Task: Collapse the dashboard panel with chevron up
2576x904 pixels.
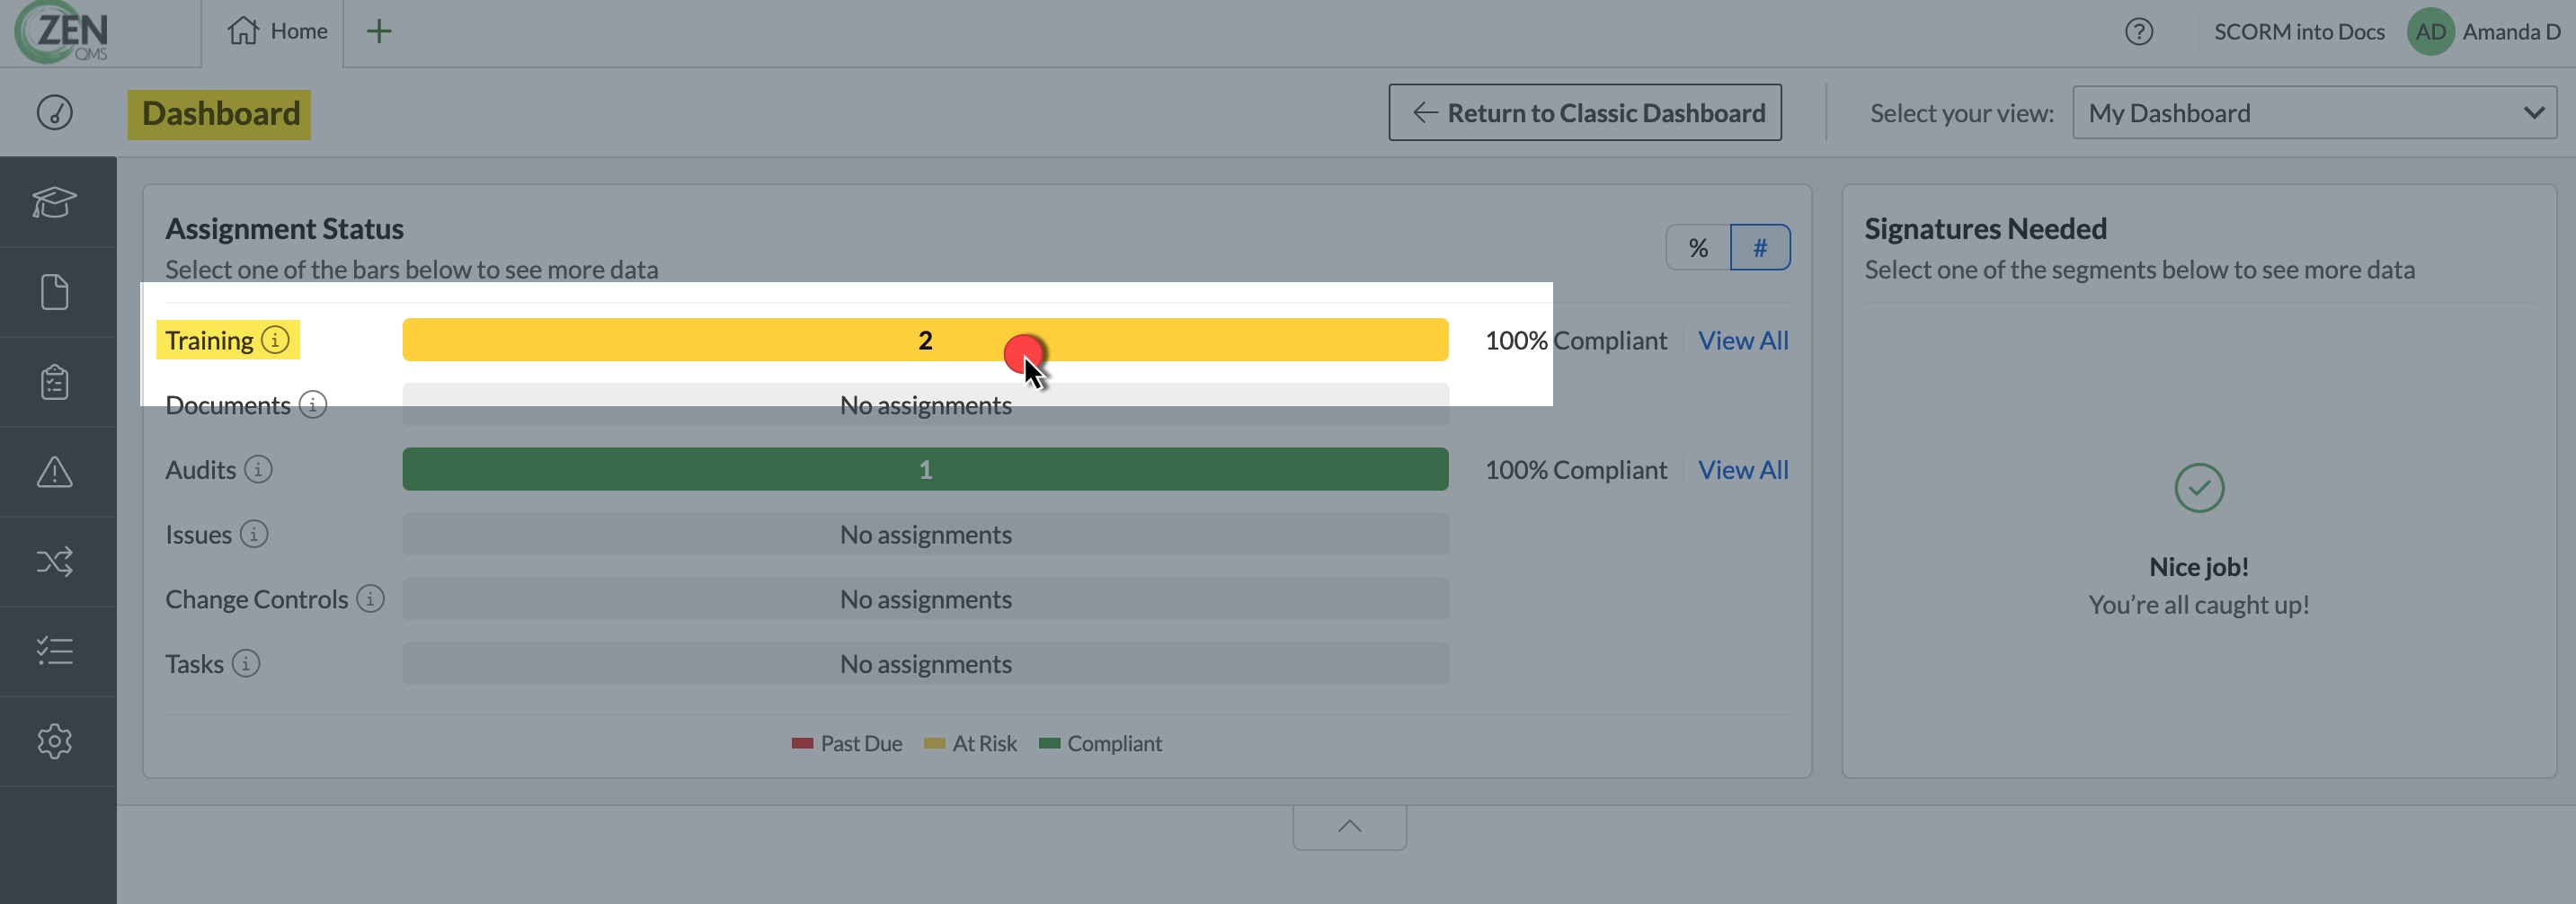Action: [x=1349, y=826]
